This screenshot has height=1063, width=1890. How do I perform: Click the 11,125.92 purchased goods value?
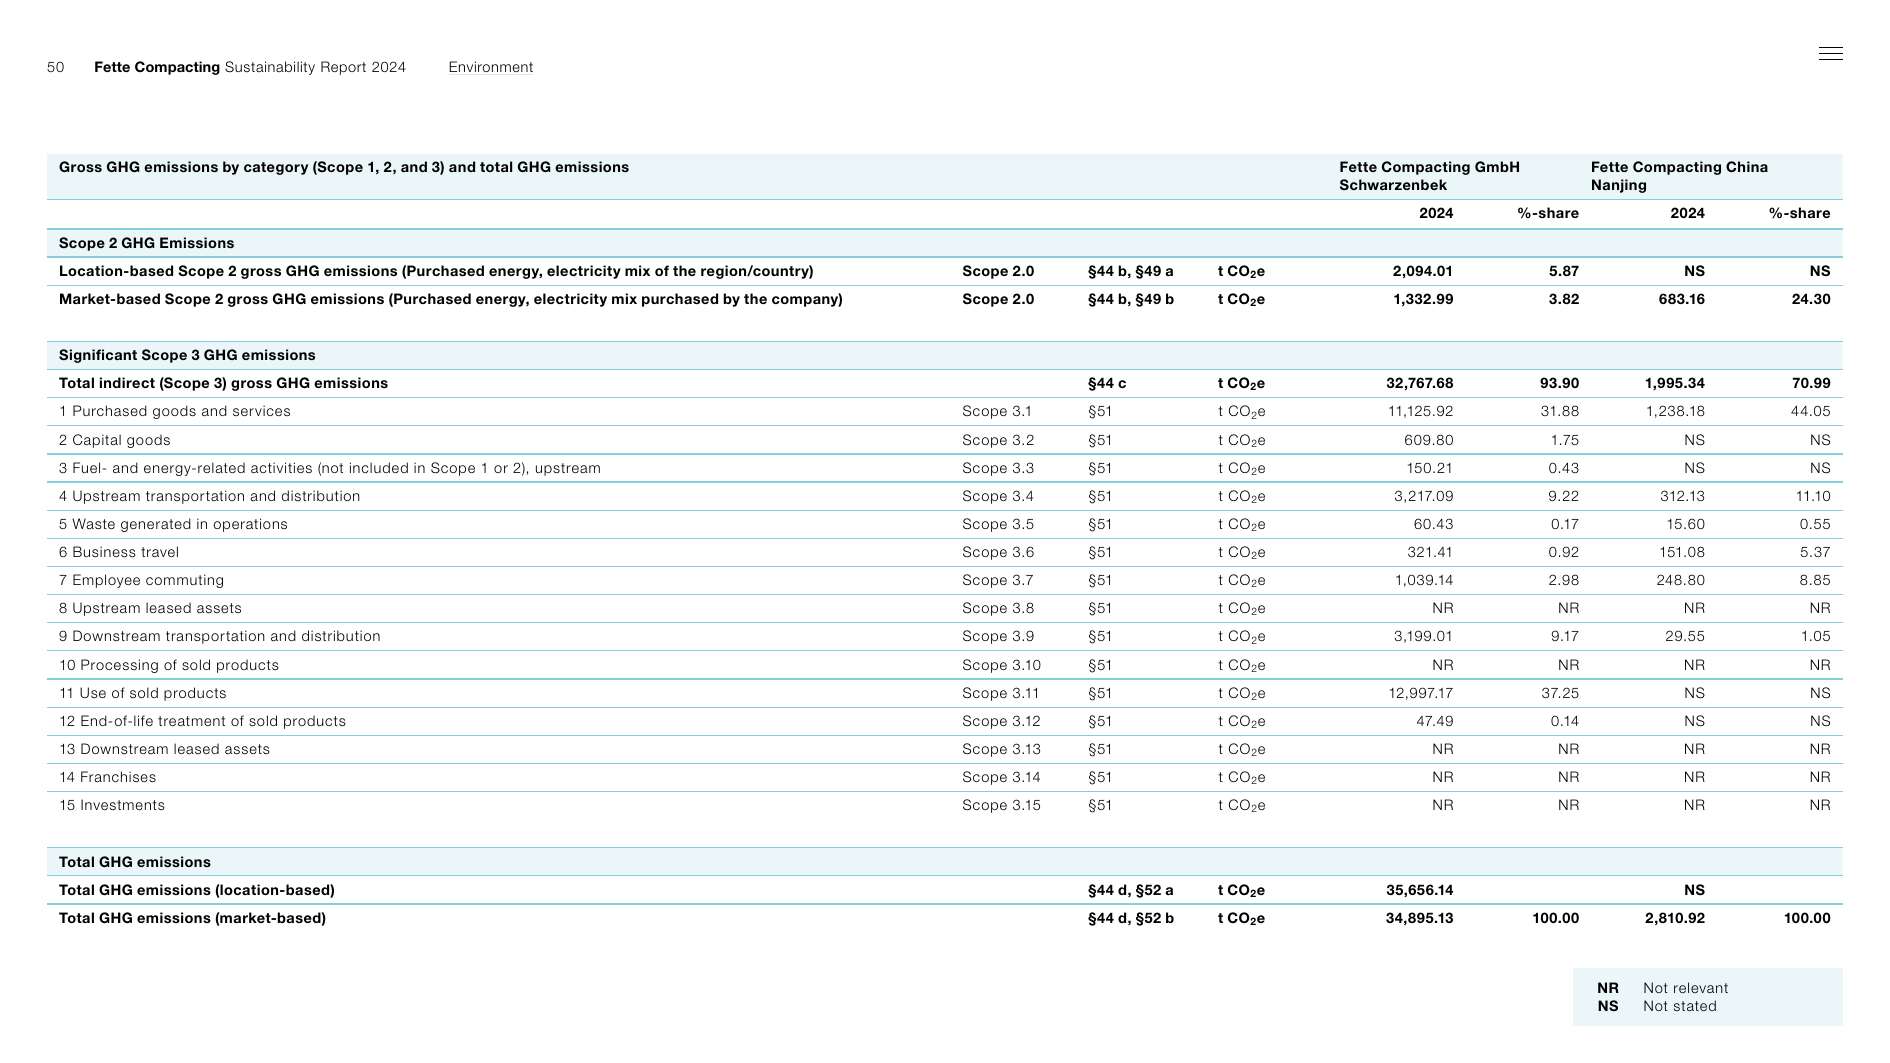[1421, 411]
